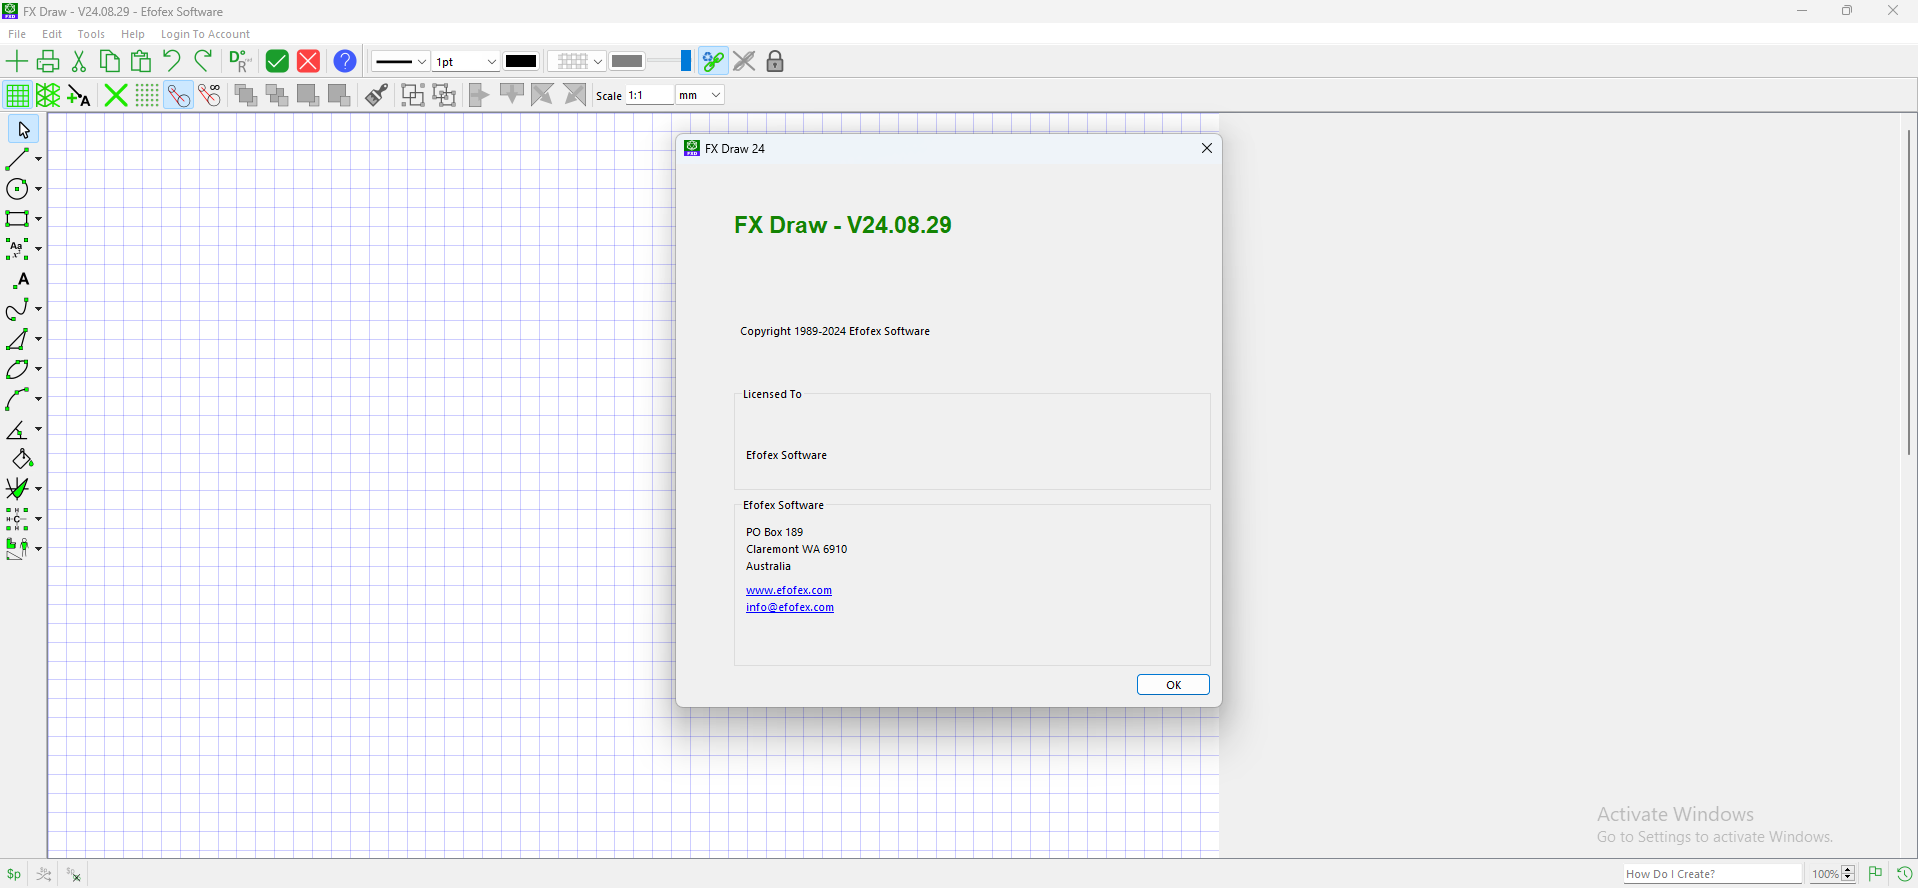Click the Redo arrow icon

coord(203,61)
